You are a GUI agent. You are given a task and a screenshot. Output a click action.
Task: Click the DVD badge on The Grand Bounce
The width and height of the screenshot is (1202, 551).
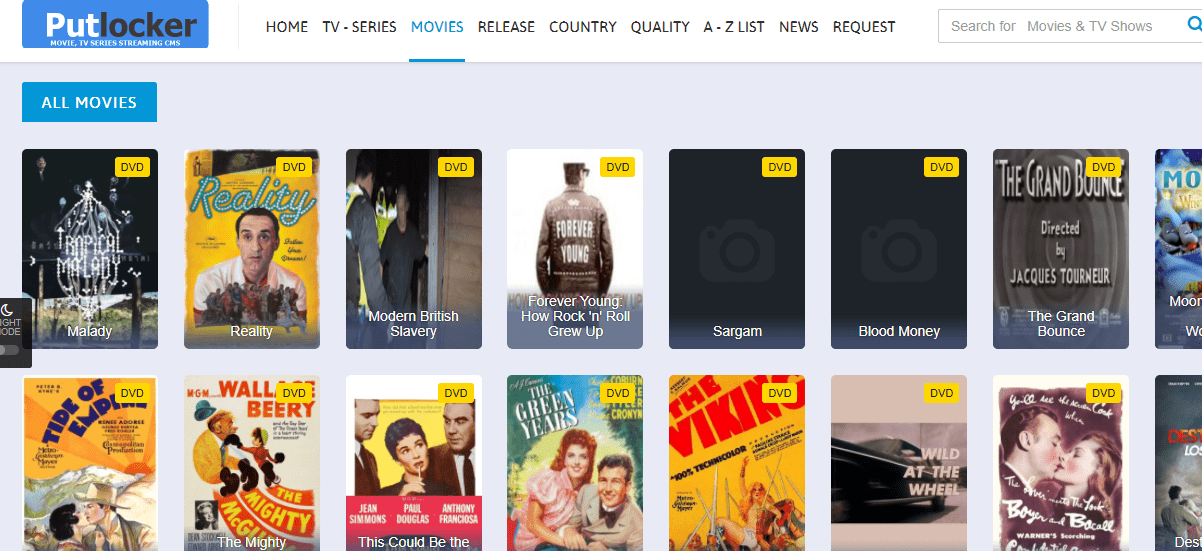tap(1104, 167)
